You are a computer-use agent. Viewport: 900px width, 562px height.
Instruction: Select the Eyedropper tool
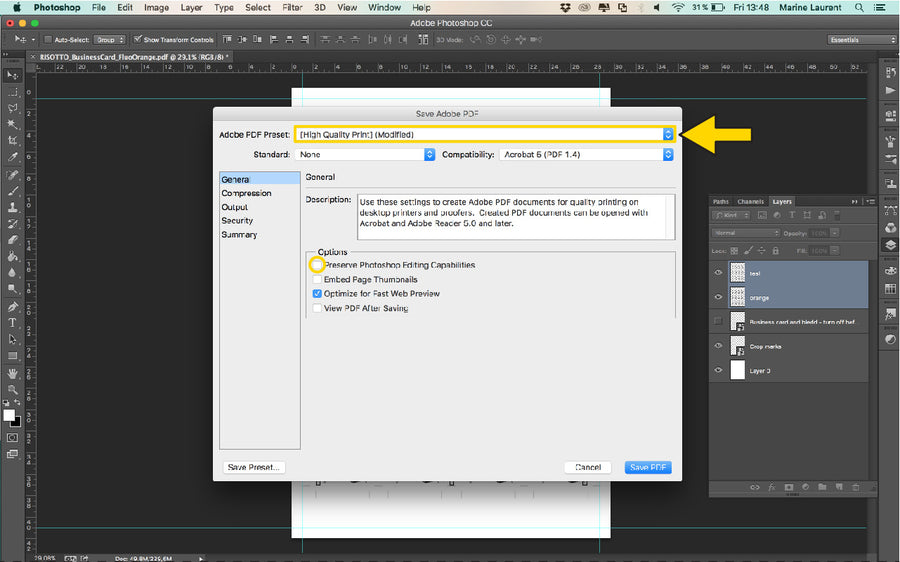(x=12, y=157)
